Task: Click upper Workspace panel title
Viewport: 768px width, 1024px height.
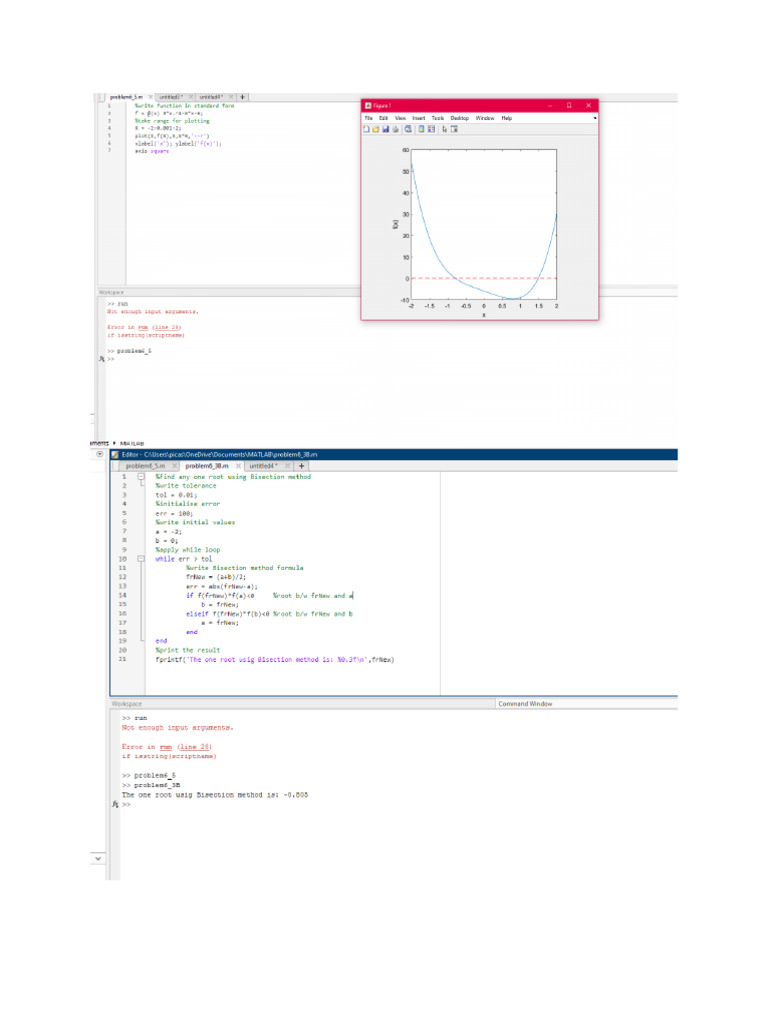Action: coord(111,293)
